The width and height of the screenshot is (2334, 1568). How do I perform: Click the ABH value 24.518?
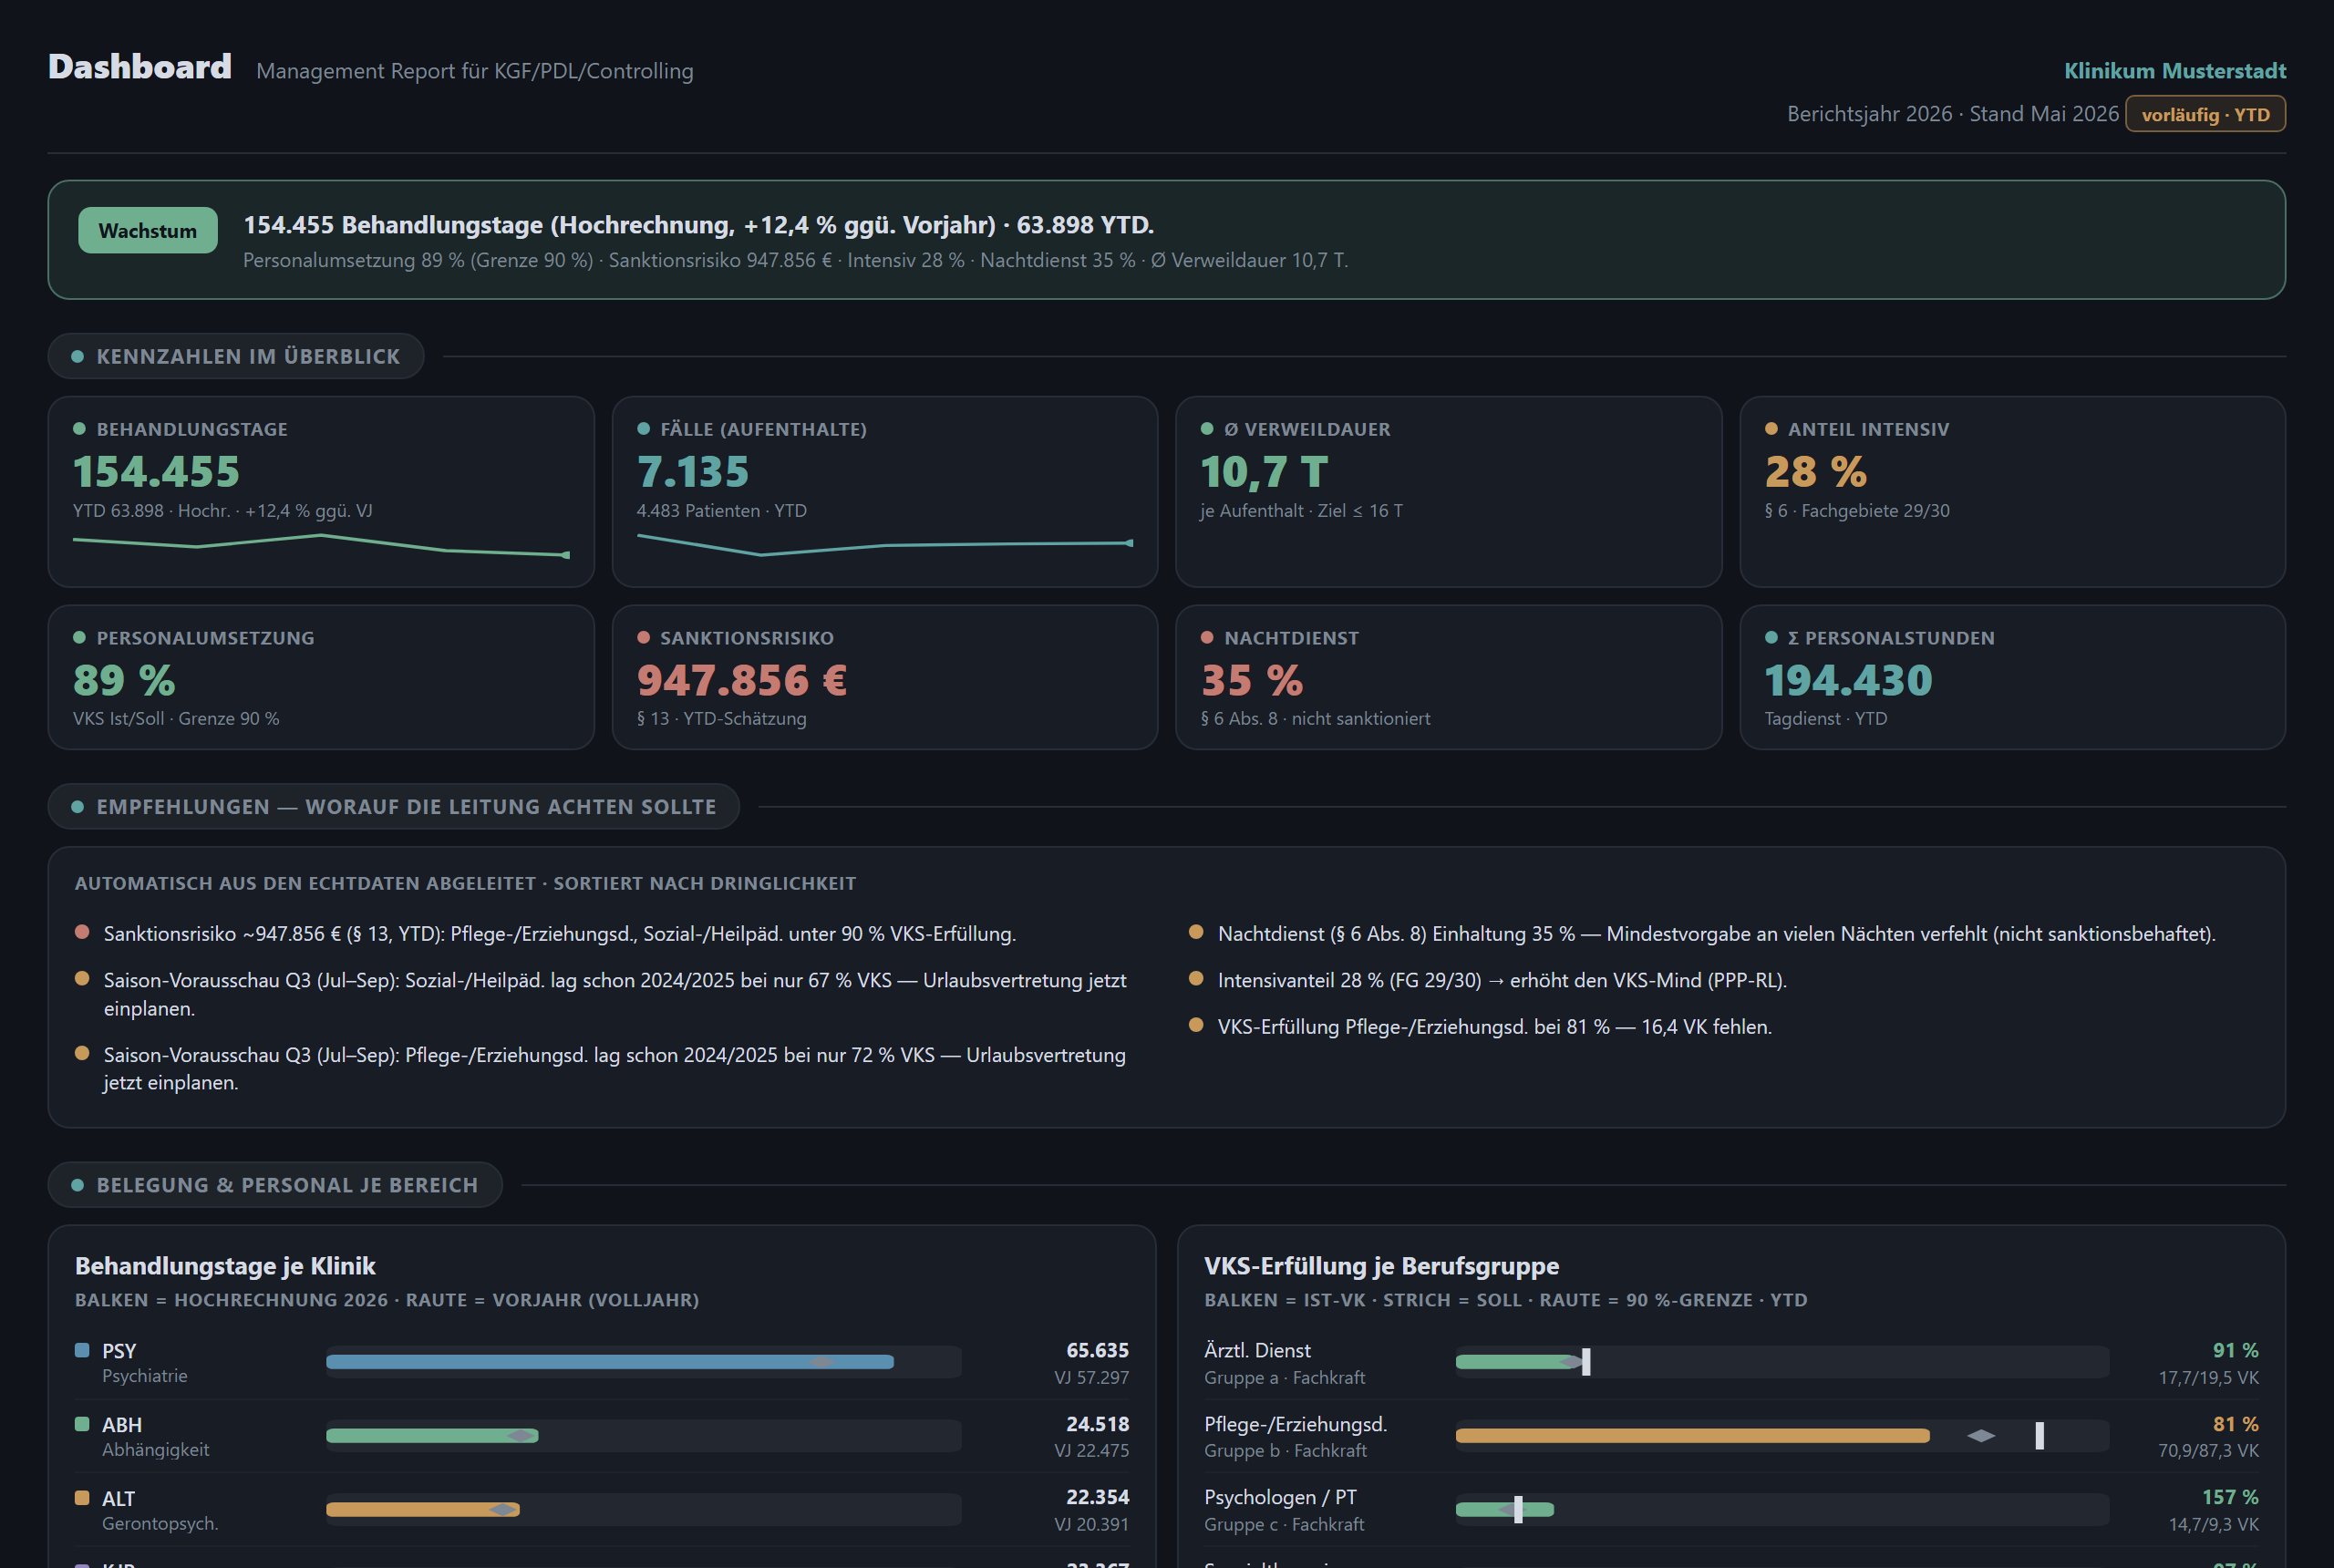pos(1097,1424)
